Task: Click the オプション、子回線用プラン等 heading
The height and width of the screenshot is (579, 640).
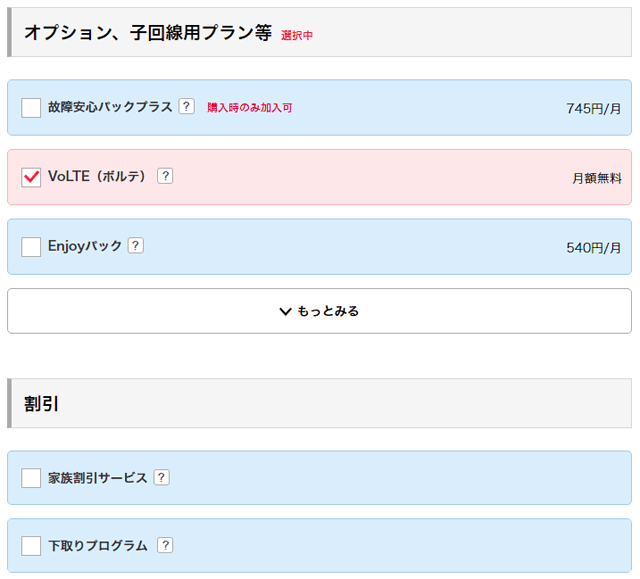Action: [x=148, y=32]
